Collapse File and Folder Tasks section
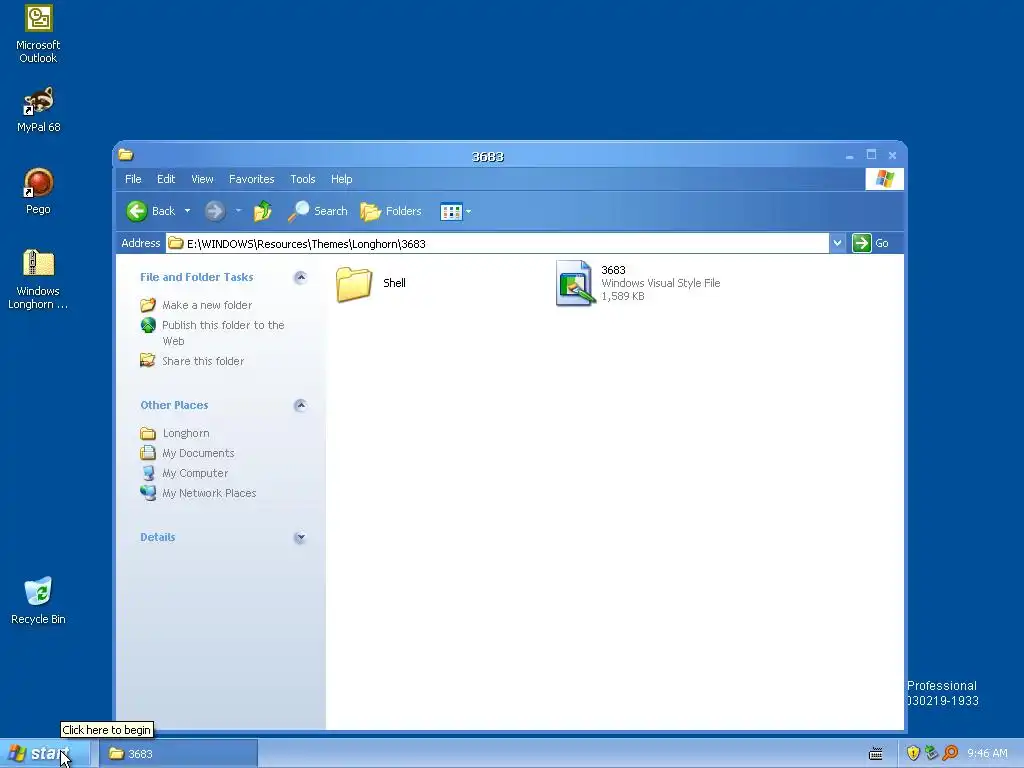 point(300,278)
